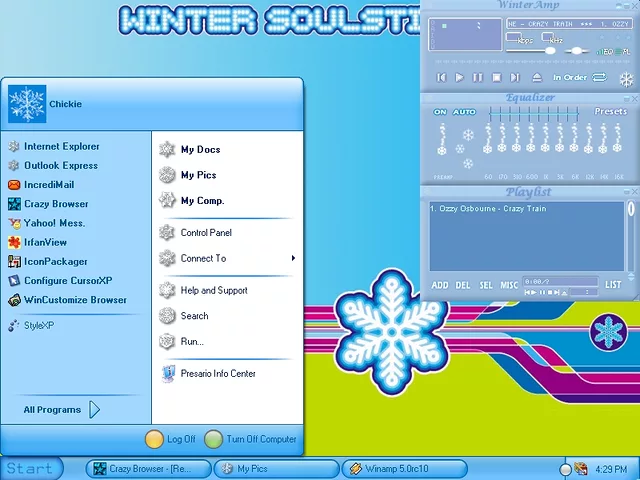Open the equalizer Presets menu

coord(610,111)
